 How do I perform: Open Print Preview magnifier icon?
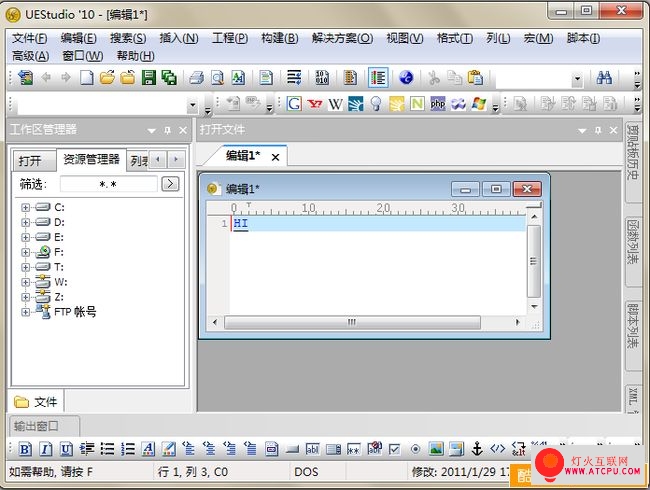coord(218,78)
